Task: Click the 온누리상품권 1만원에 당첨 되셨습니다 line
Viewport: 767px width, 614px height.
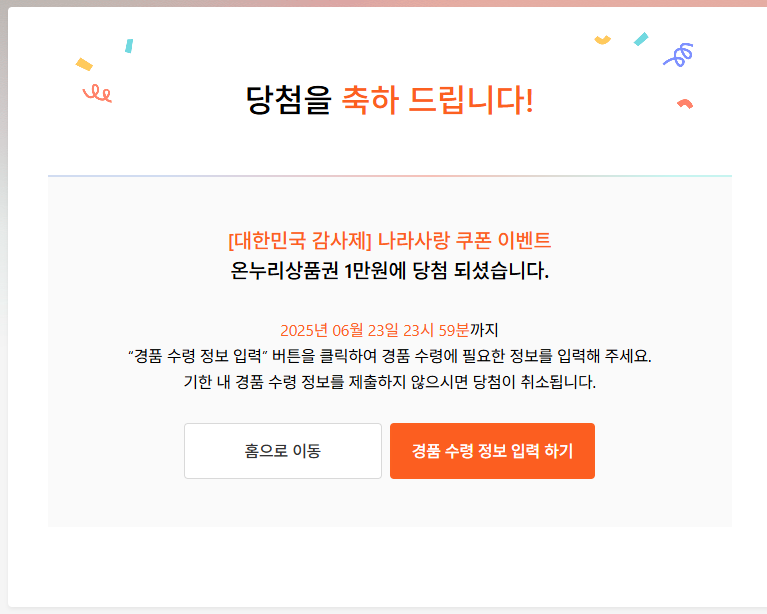Action: [x=389, y=270]
